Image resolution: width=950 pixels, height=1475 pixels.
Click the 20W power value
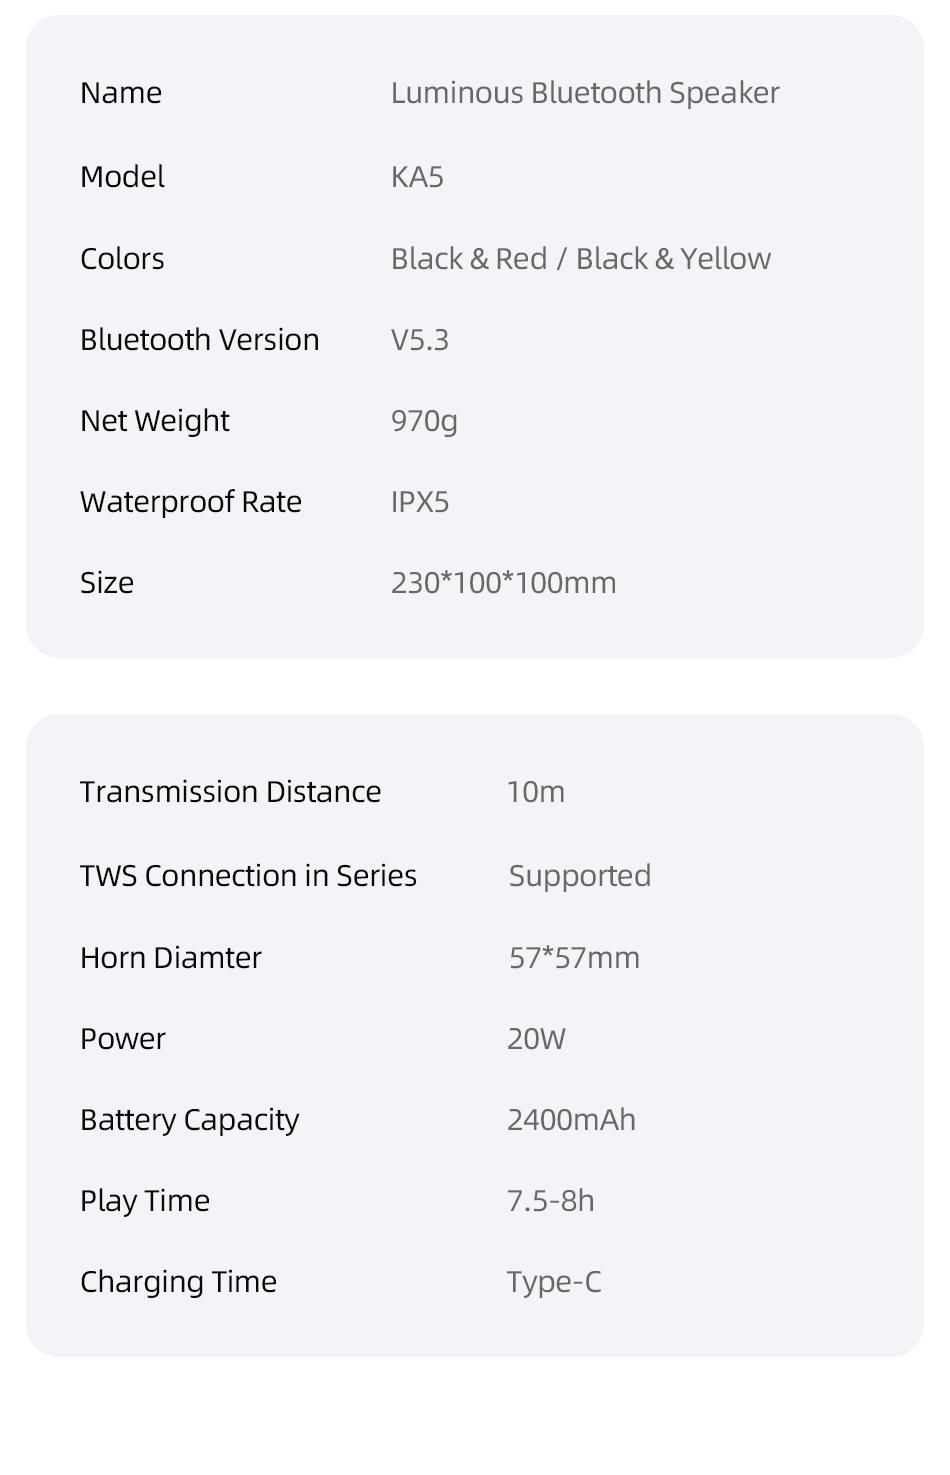click(x=536, y=1039)
